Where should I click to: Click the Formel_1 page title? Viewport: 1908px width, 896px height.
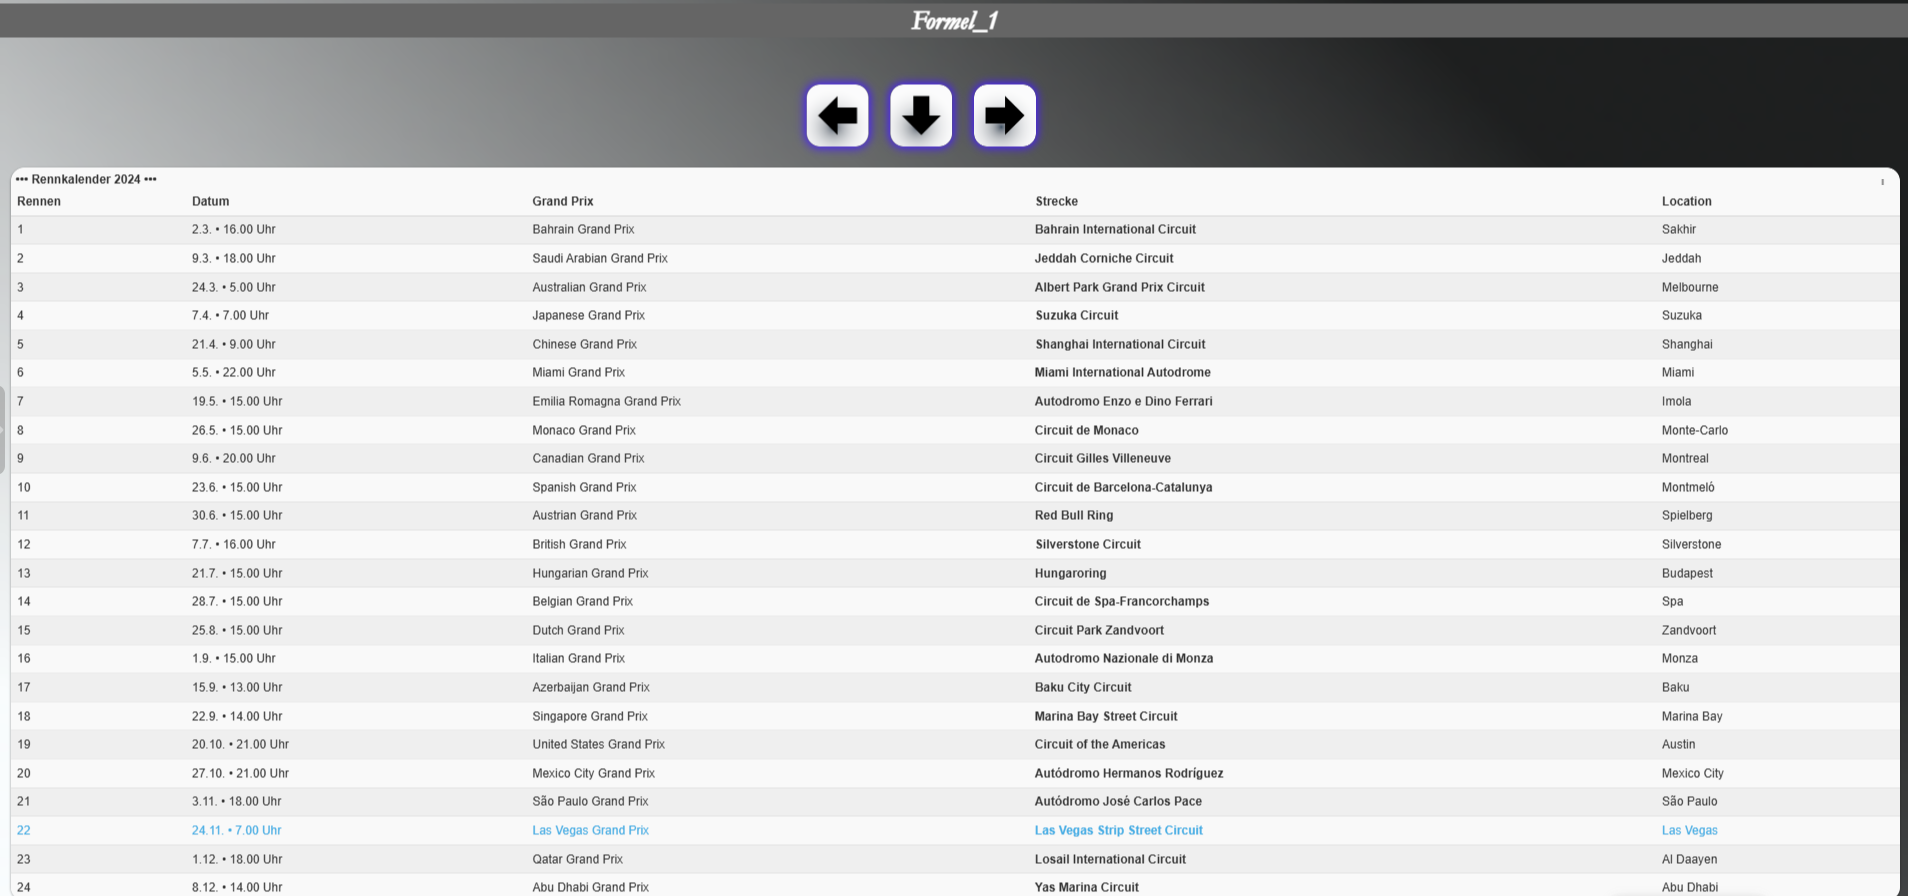tap(954, 20)
